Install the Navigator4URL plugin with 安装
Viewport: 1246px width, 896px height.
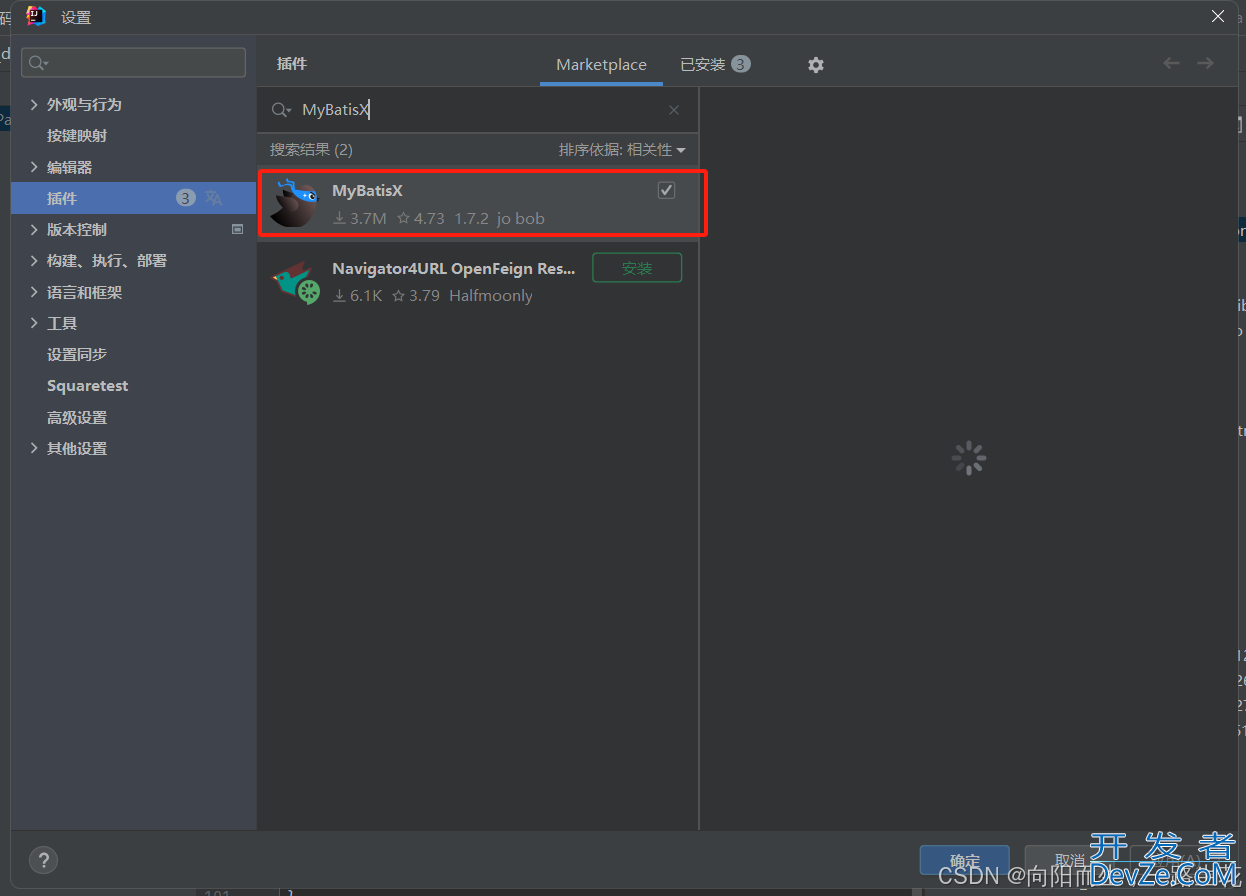(x=637, y=268)
